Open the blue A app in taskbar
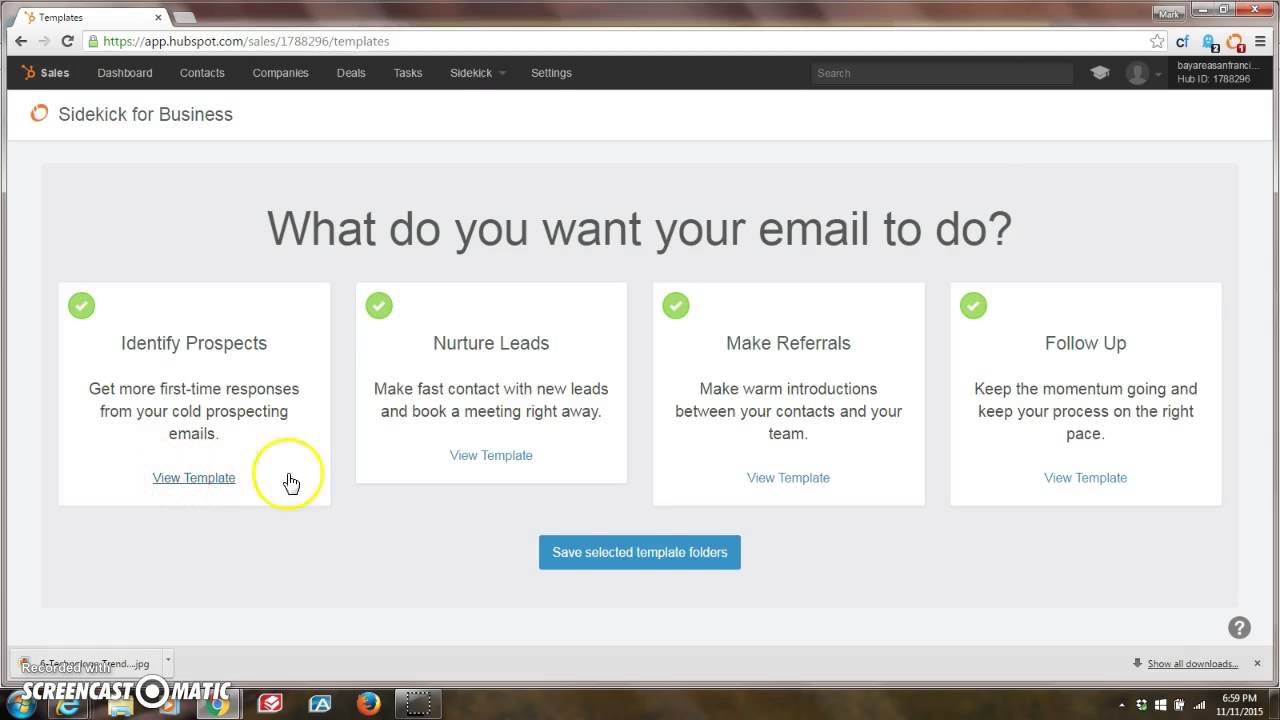 [320, 704]
